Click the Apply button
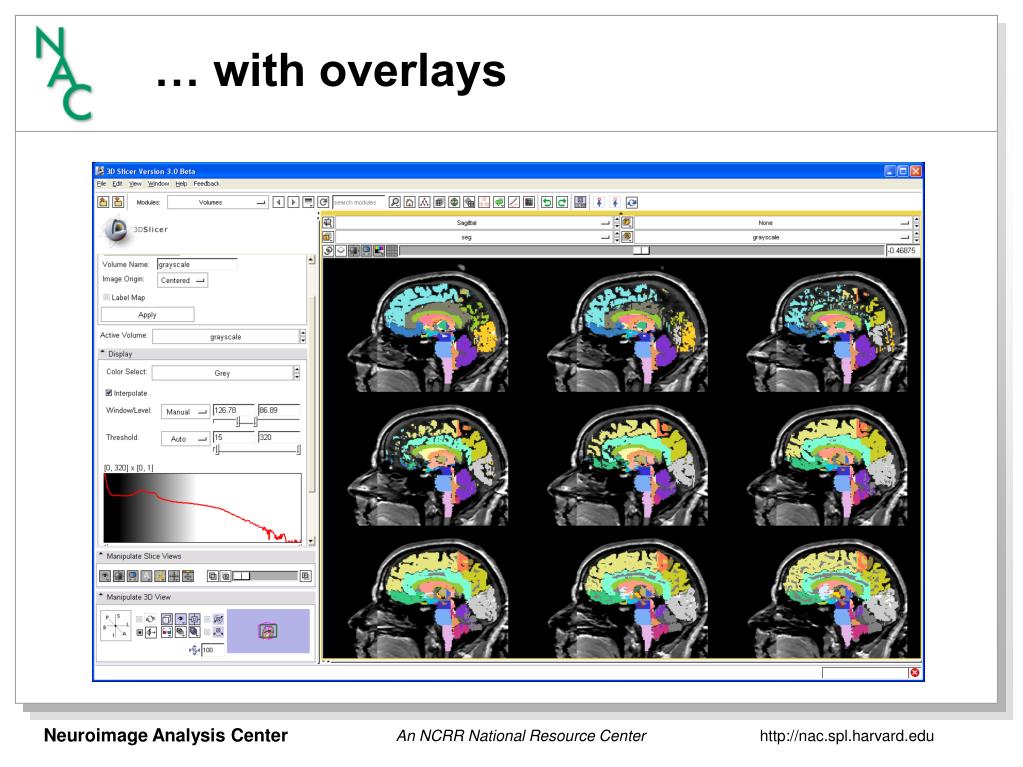 pos(147,315)
